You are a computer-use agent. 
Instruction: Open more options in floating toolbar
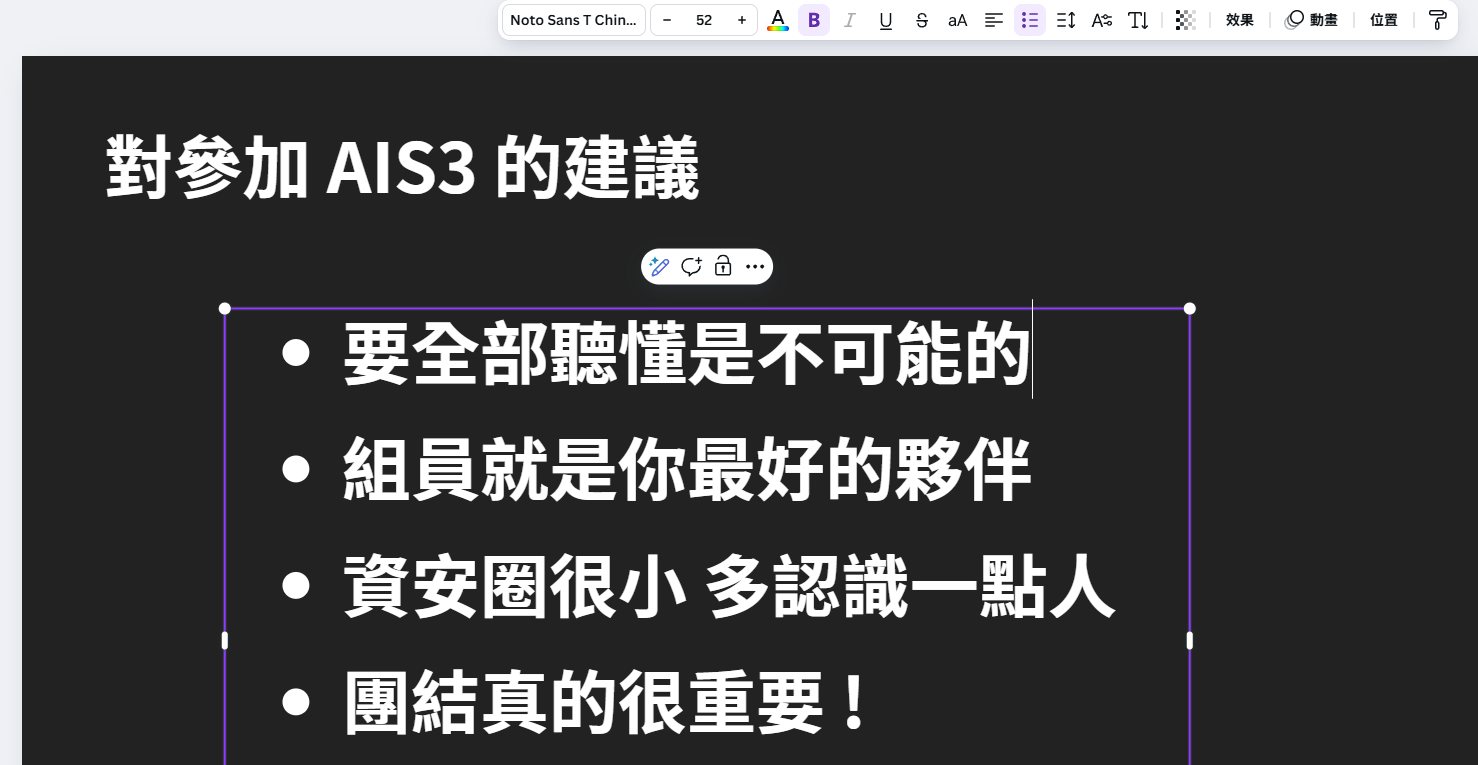pos(755,266)
